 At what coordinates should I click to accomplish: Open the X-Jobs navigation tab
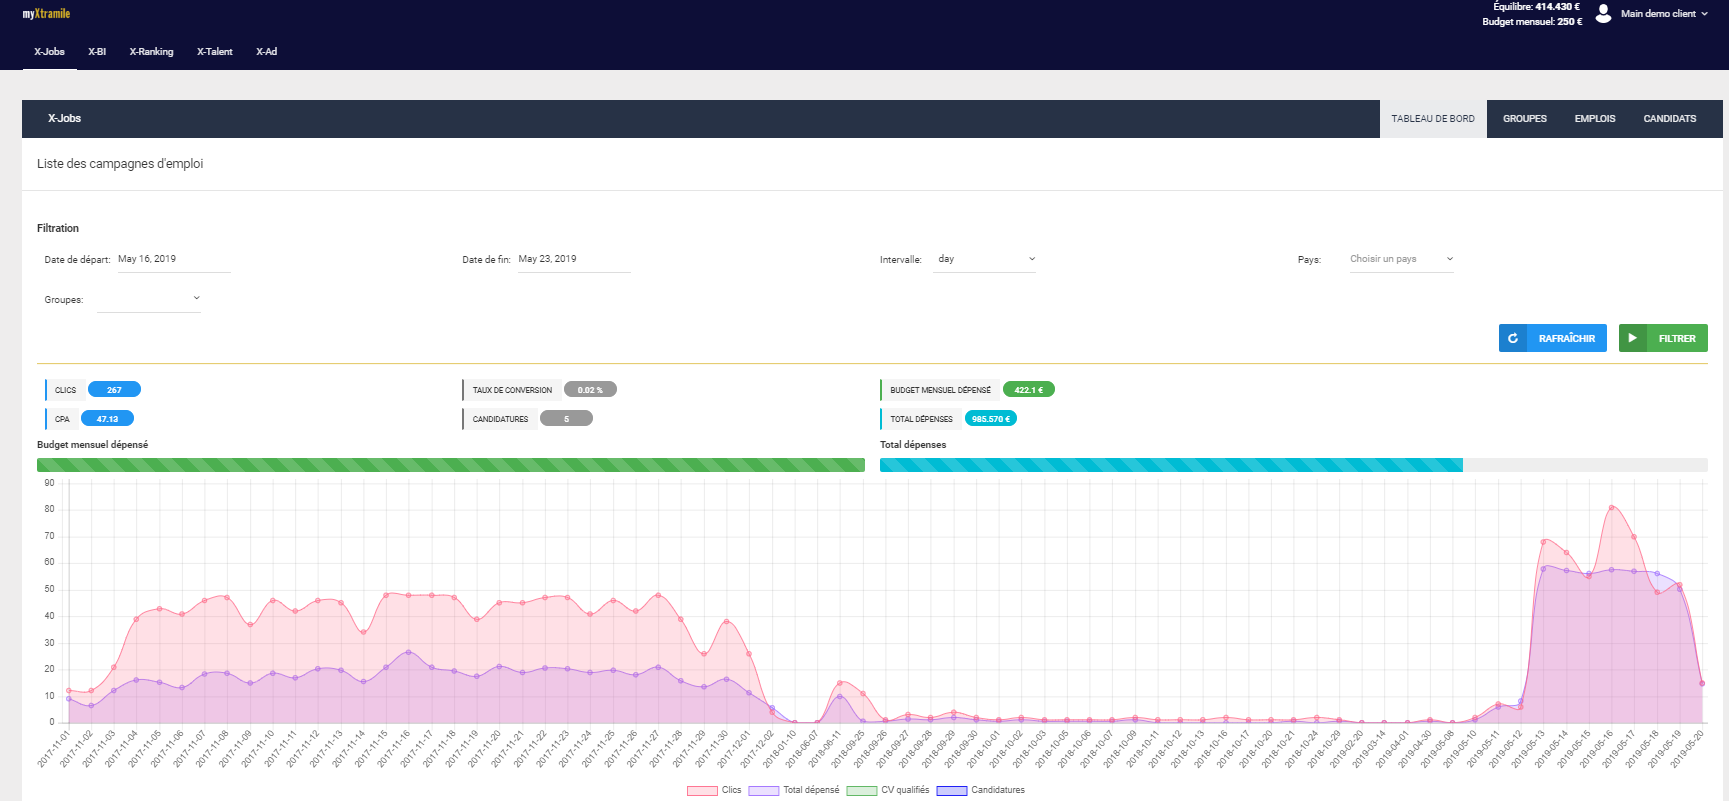[x=49, y=52]
